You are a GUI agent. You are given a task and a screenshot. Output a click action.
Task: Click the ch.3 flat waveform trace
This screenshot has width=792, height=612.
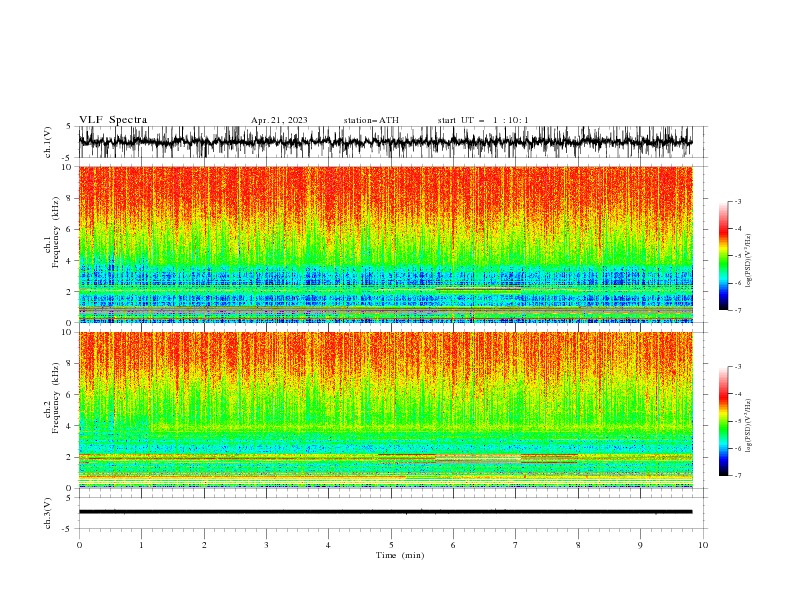[x=385, y=512]
